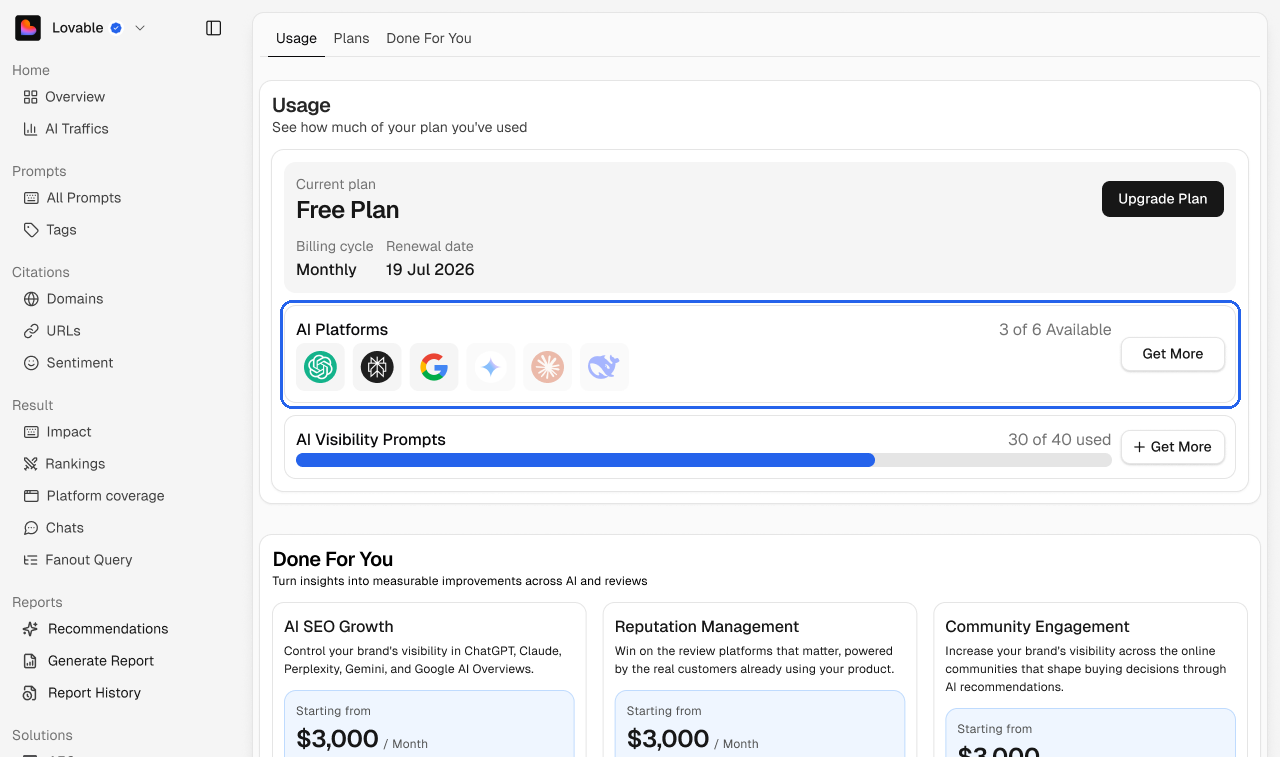The height and width of the screenshot is (757, 1280).
Task: Click the Overview grid icon
Action: pos(30,97)
